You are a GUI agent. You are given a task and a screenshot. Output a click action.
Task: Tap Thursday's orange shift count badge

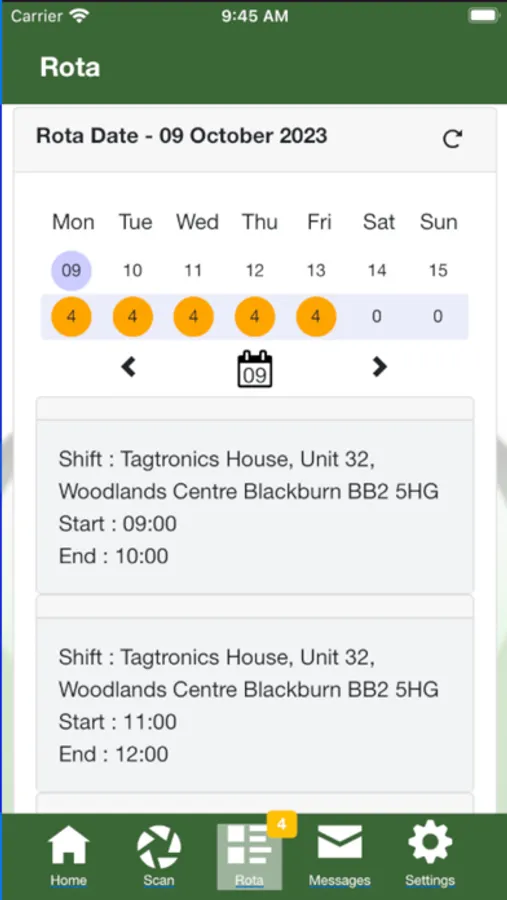255,316
